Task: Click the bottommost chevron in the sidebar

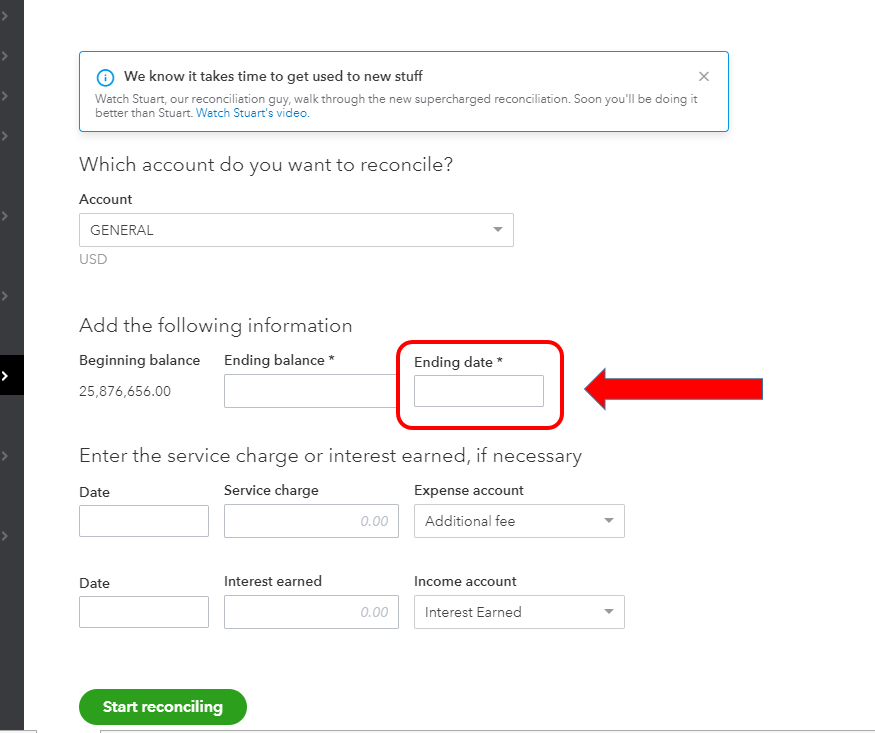Action: (x=5, y=536)
